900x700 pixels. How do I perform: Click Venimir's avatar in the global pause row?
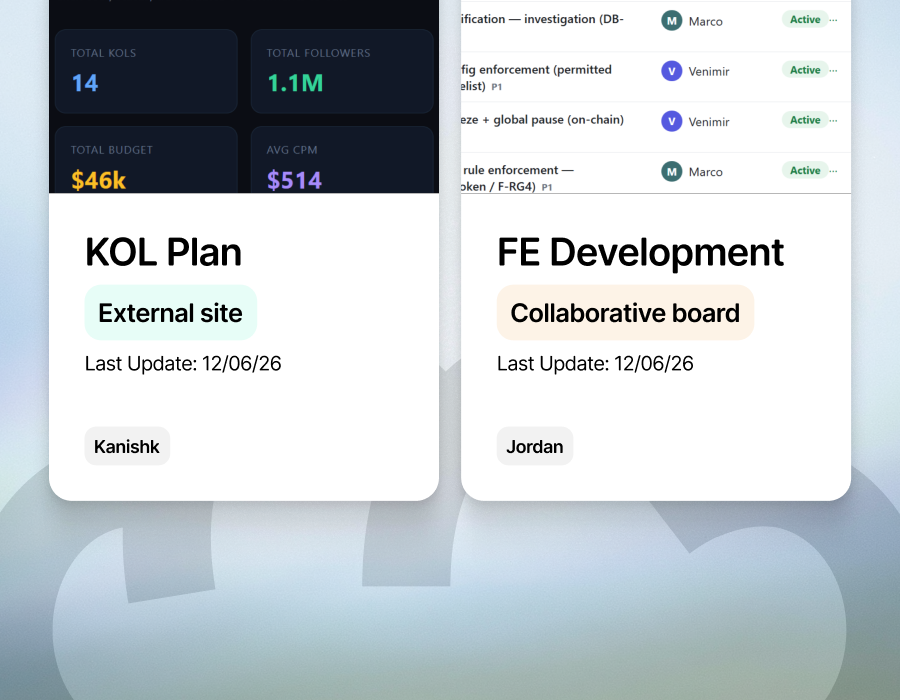pyautogui.click(x=672, y=122)
